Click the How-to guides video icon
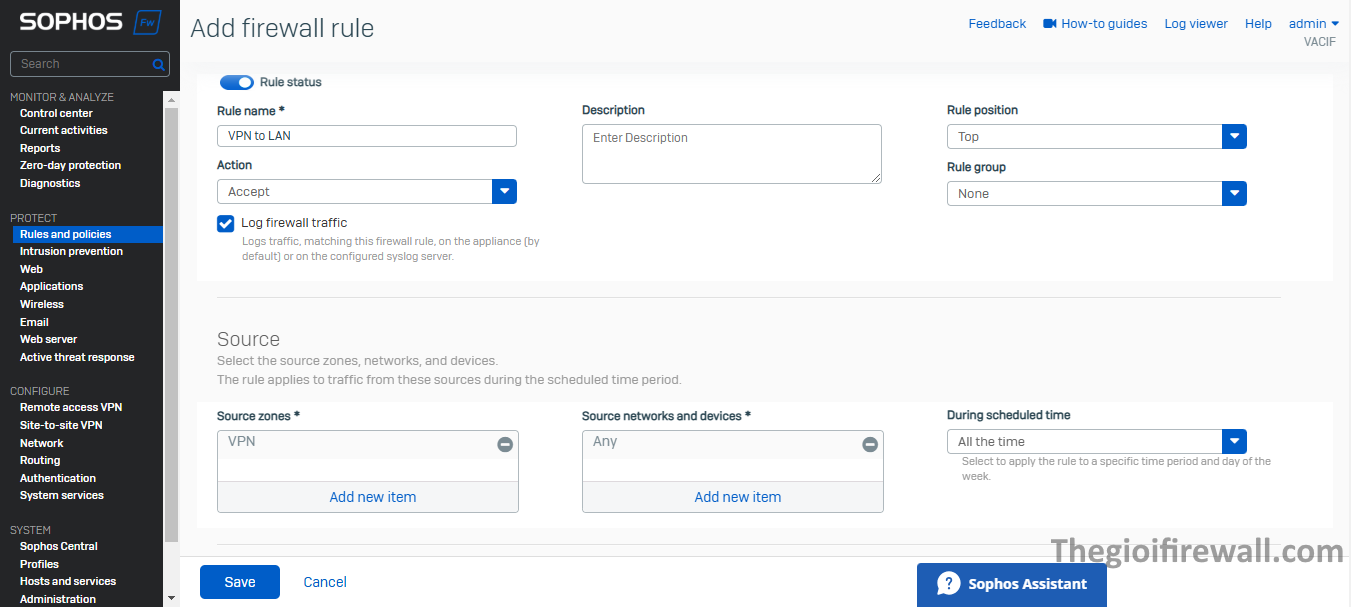The image size is (1351, 607). pos(1050,24)
